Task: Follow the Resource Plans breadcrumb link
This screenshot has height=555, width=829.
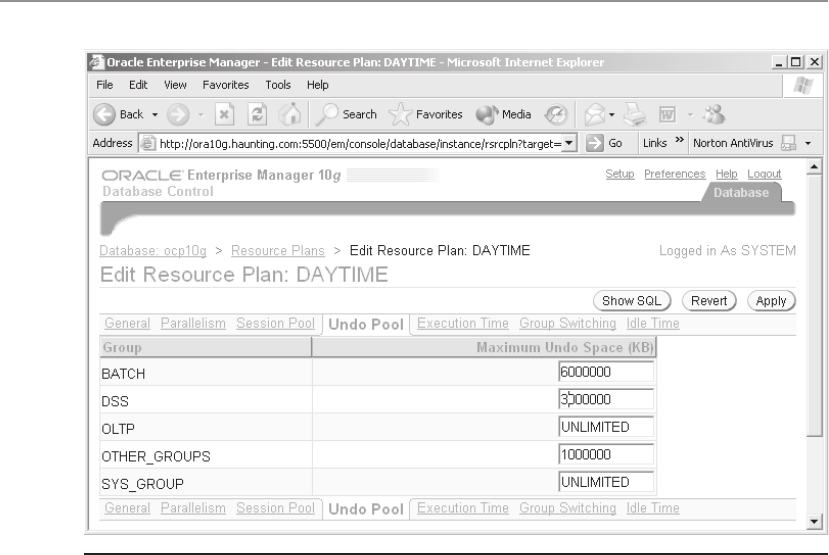Action: (278, 251)
